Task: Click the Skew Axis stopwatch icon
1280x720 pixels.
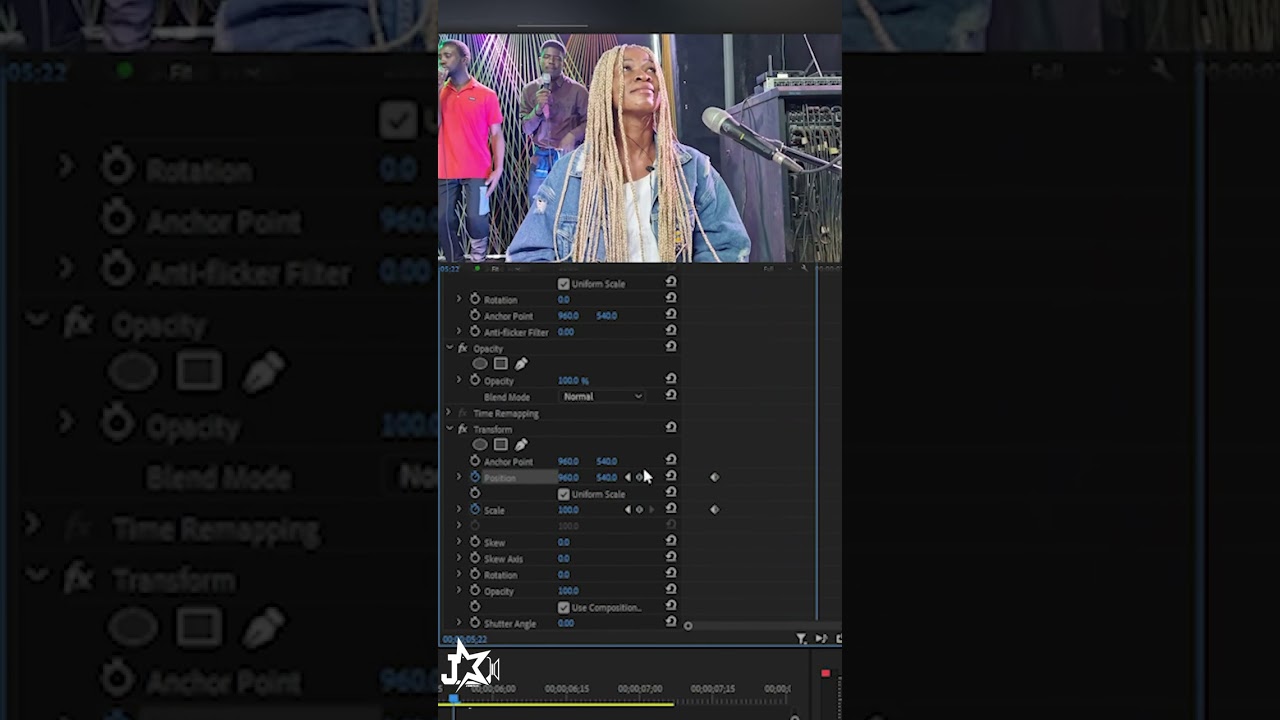Action: pos(475,559)
